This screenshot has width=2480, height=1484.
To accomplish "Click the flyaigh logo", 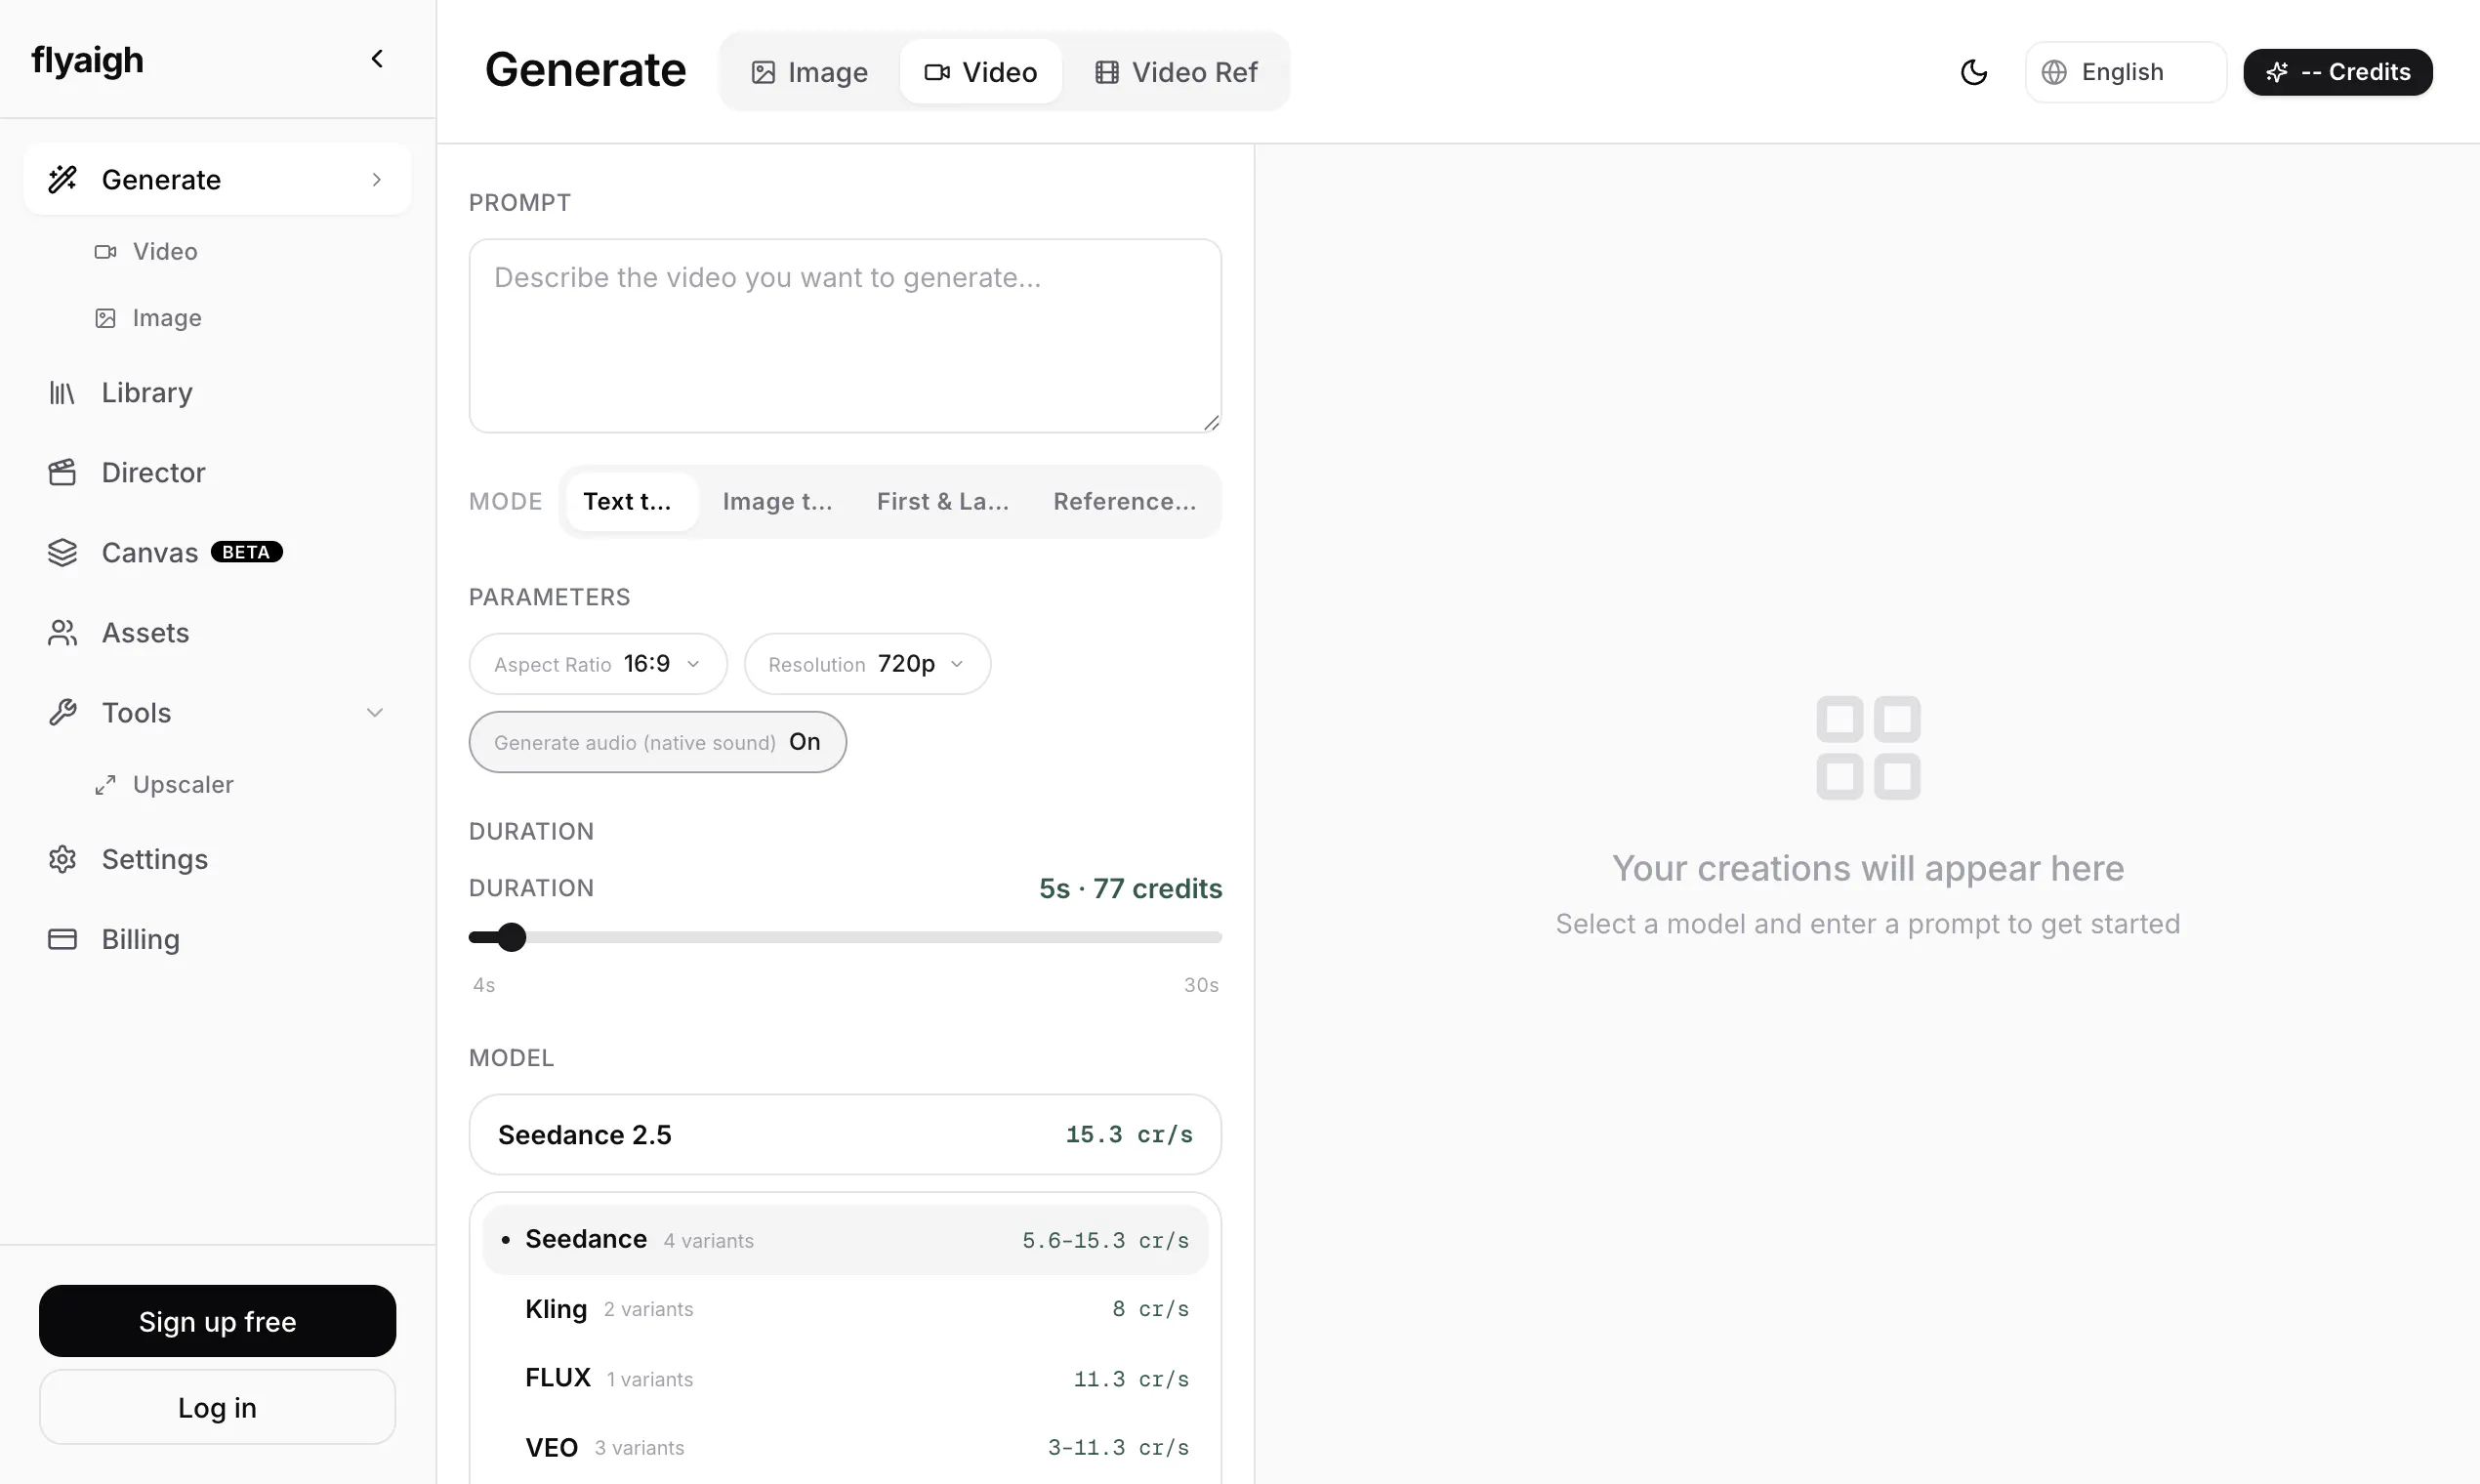I will pos(88,60).
